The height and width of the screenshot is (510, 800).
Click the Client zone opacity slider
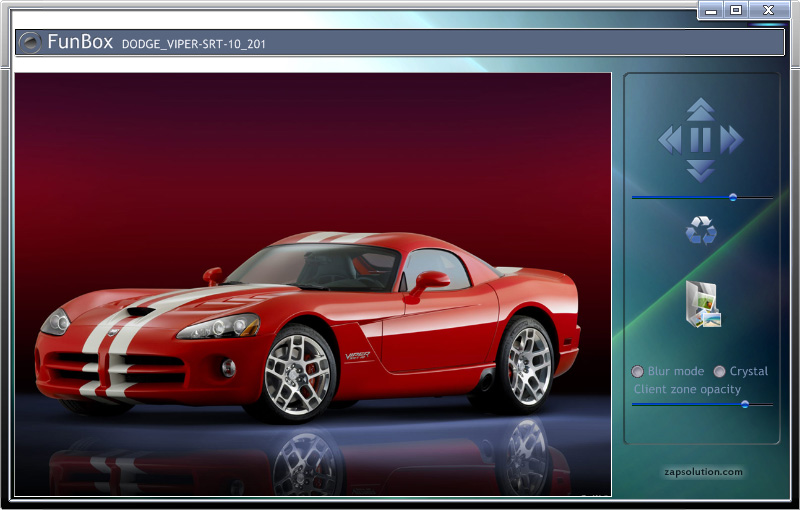(x=702, y=404)
